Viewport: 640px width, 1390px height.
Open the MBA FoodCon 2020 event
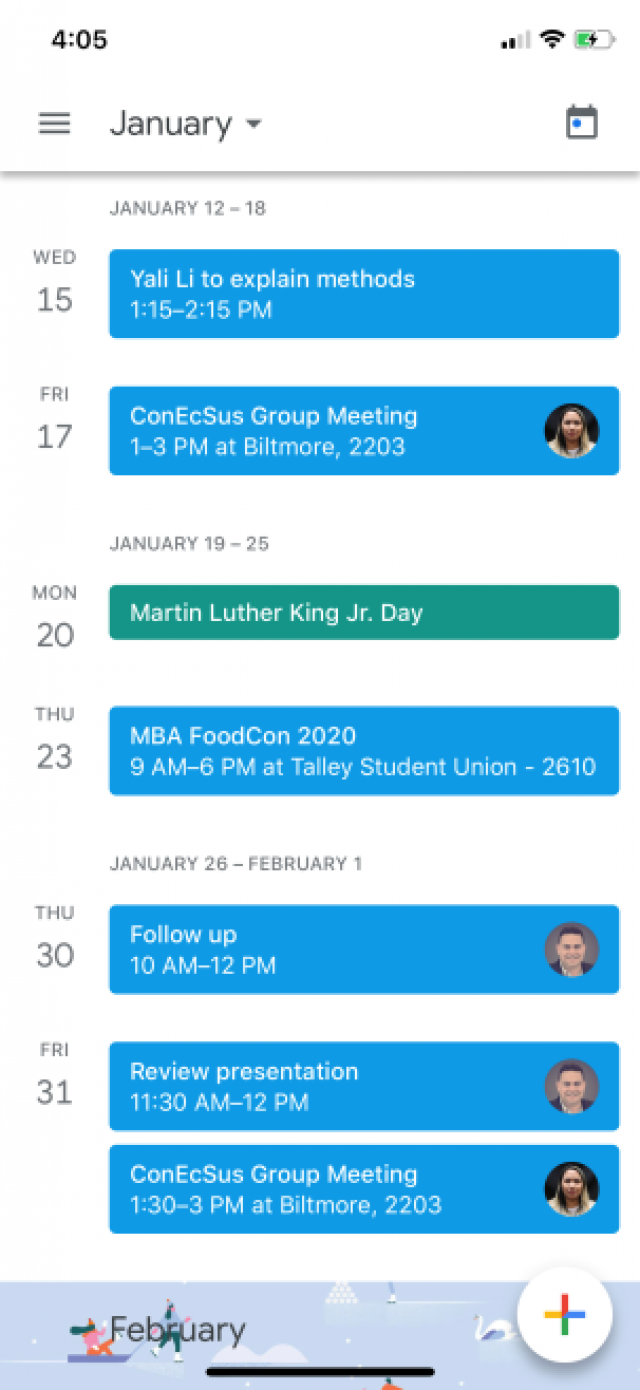click(364, 751)
